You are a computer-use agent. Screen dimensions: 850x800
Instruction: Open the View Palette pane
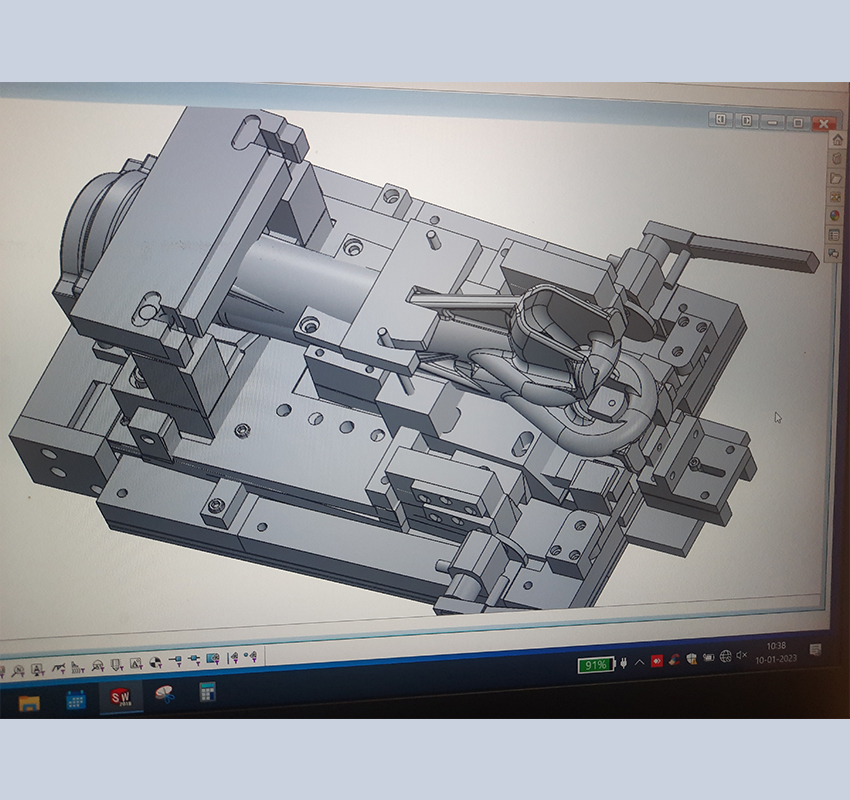coord(836,197)
